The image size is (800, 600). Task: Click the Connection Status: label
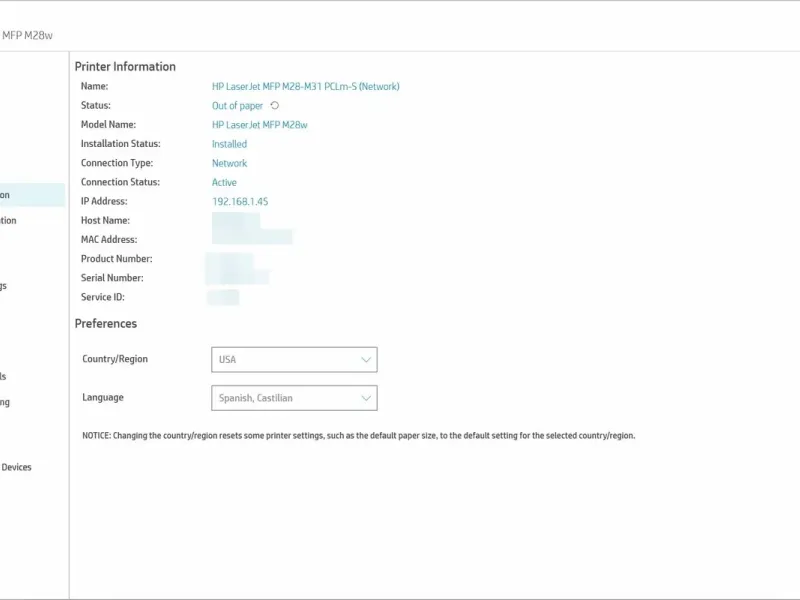(x=120, y=182)
